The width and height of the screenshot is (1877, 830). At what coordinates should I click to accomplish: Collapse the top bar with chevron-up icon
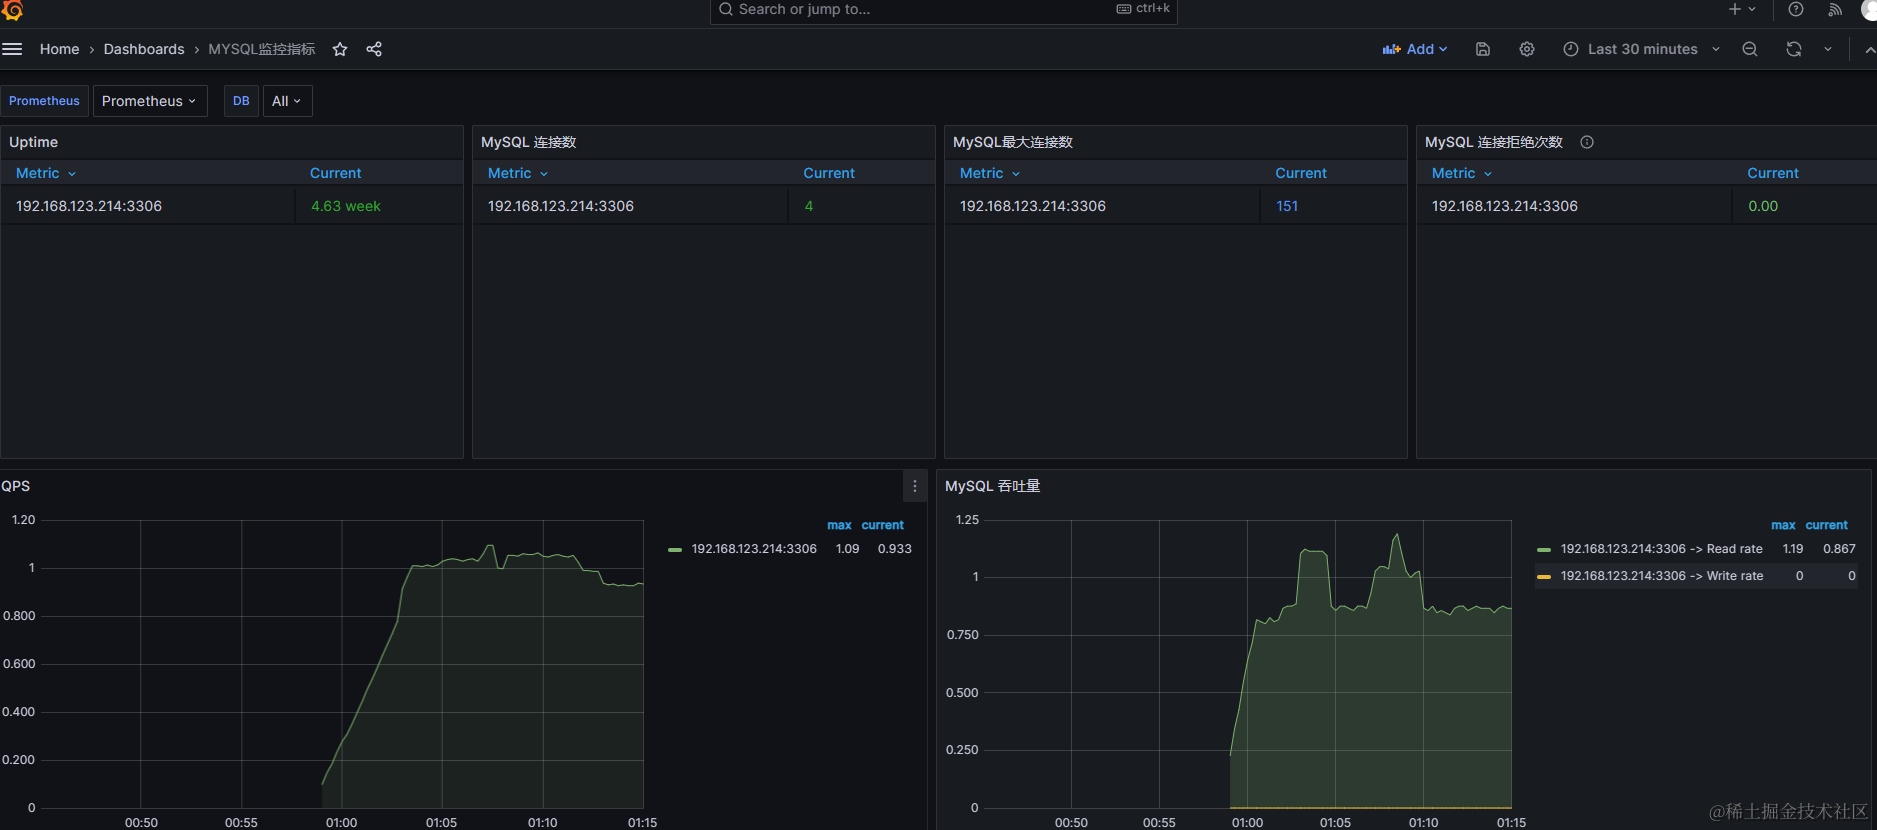tap(1870, 49)
